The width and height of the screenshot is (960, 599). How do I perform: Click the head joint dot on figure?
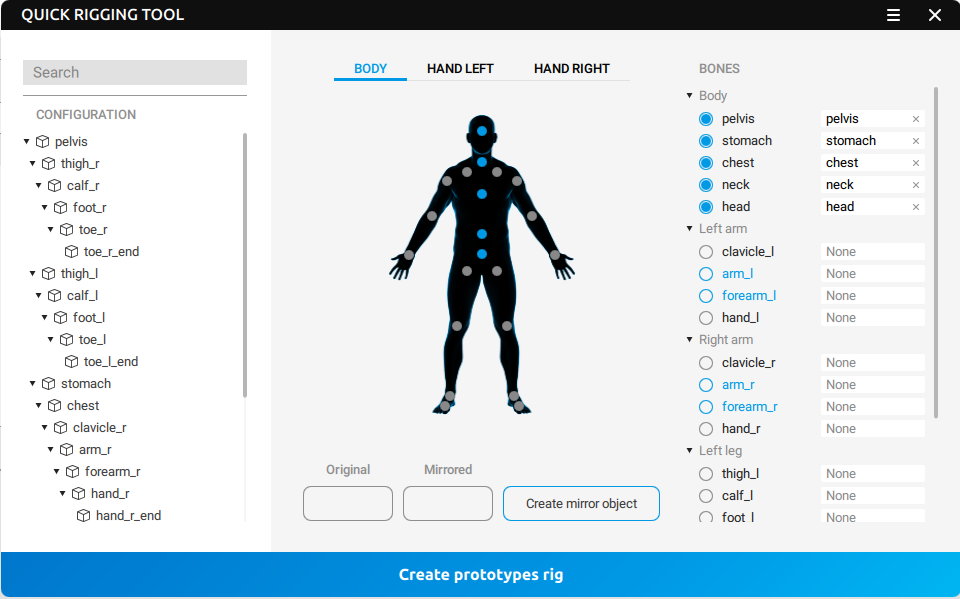tap(482, 131)
